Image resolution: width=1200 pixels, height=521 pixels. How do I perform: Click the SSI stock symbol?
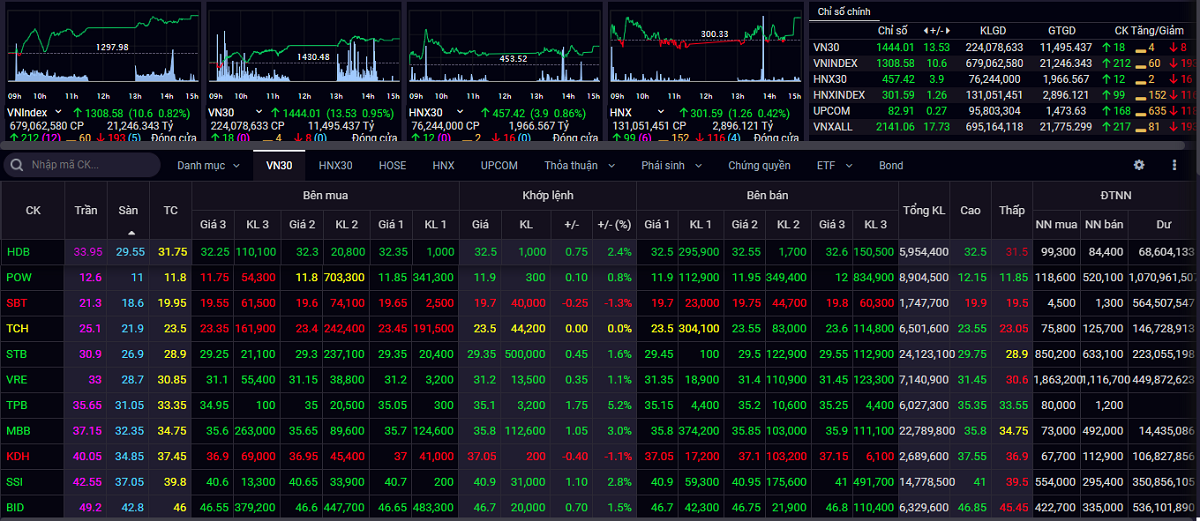tap(16, 481)
